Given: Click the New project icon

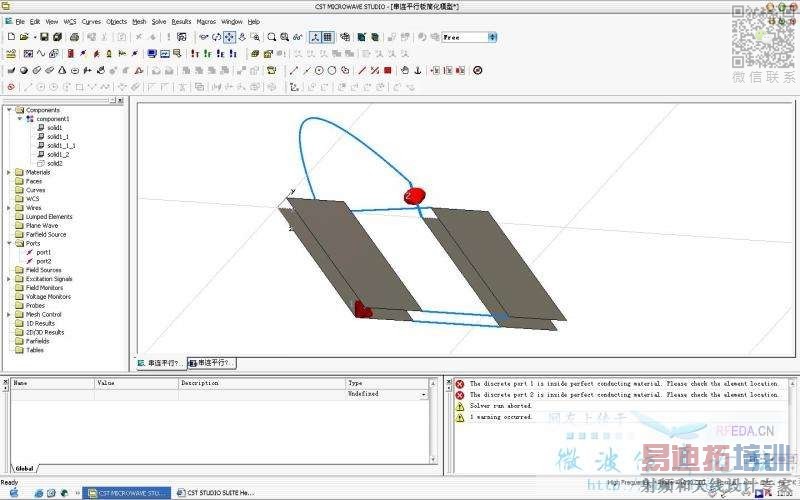Looking at the screenshot, I should (11, 37).
